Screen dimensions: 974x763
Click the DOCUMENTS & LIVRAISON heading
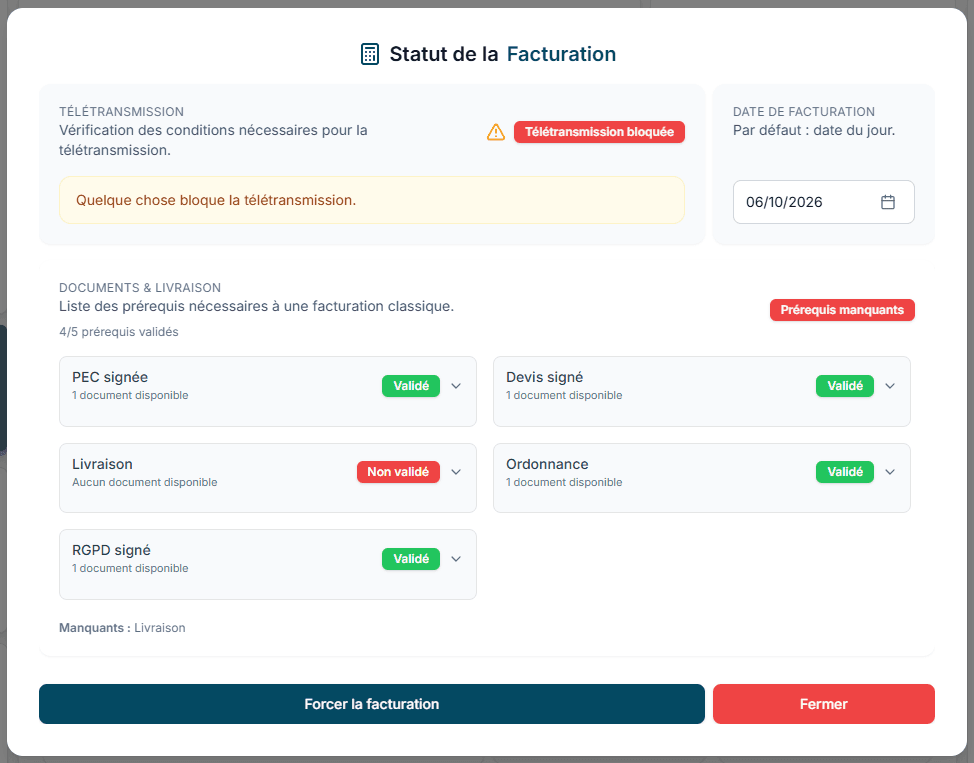pyautogui.click(x=140, y=288)
